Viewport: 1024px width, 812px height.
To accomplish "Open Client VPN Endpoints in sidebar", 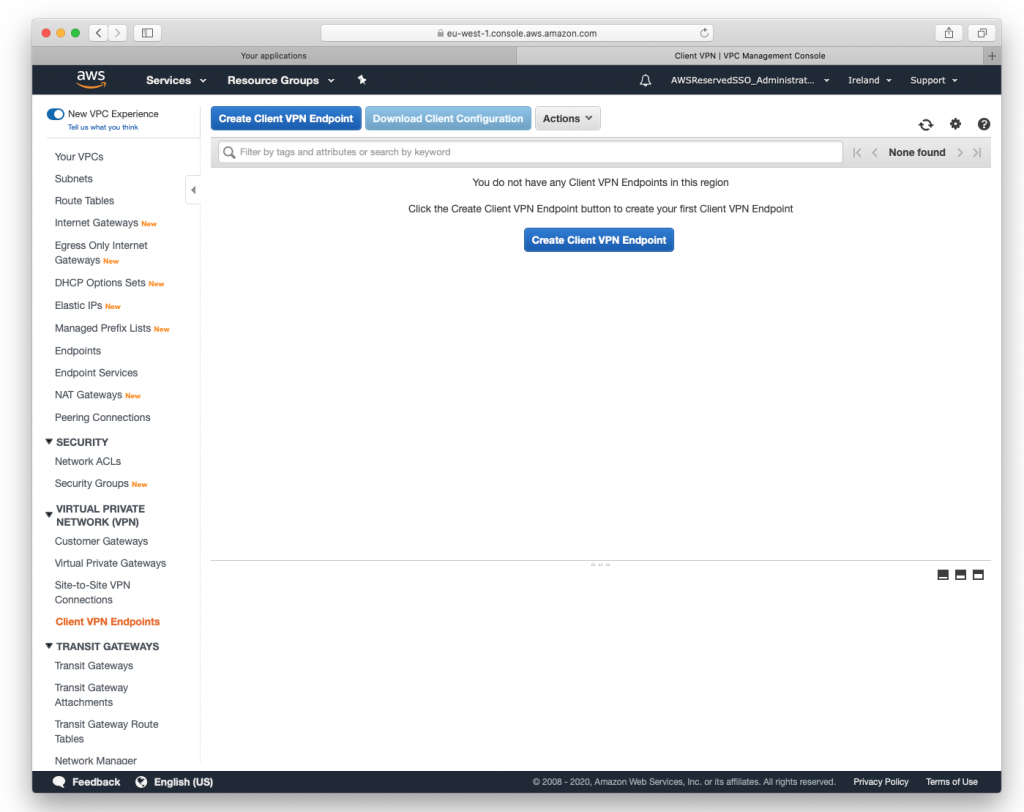I will [x=108, y=622].
